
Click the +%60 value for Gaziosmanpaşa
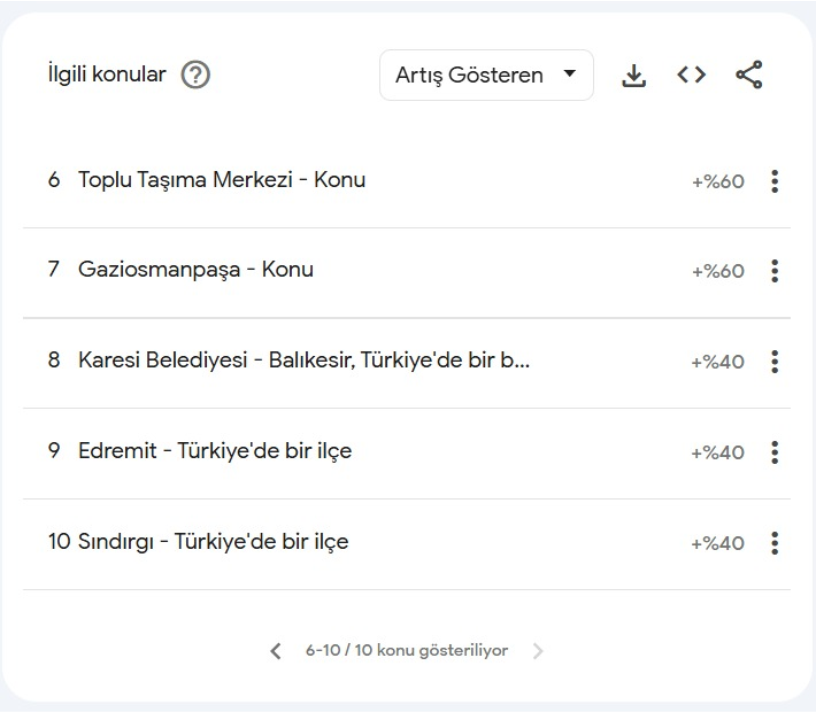(718, 272)
